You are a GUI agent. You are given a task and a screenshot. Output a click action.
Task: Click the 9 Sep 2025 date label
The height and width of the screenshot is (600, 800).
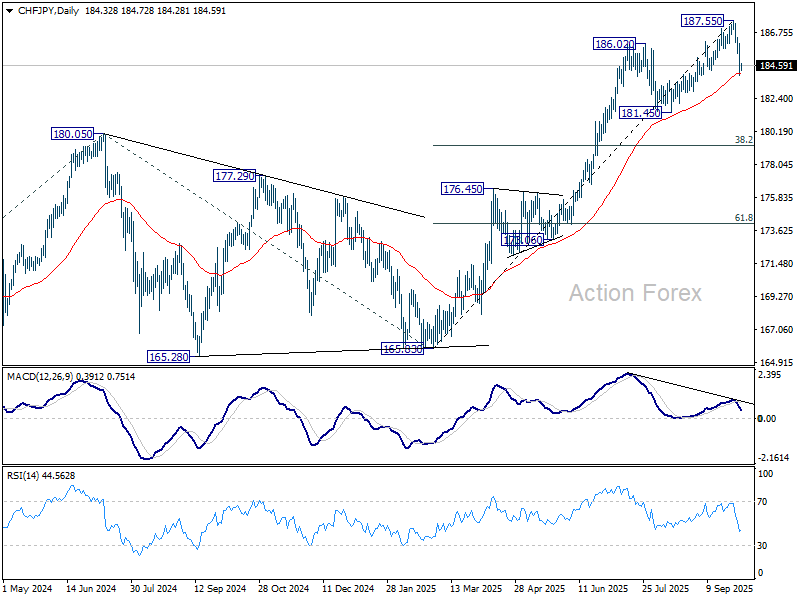click(730, 589)
